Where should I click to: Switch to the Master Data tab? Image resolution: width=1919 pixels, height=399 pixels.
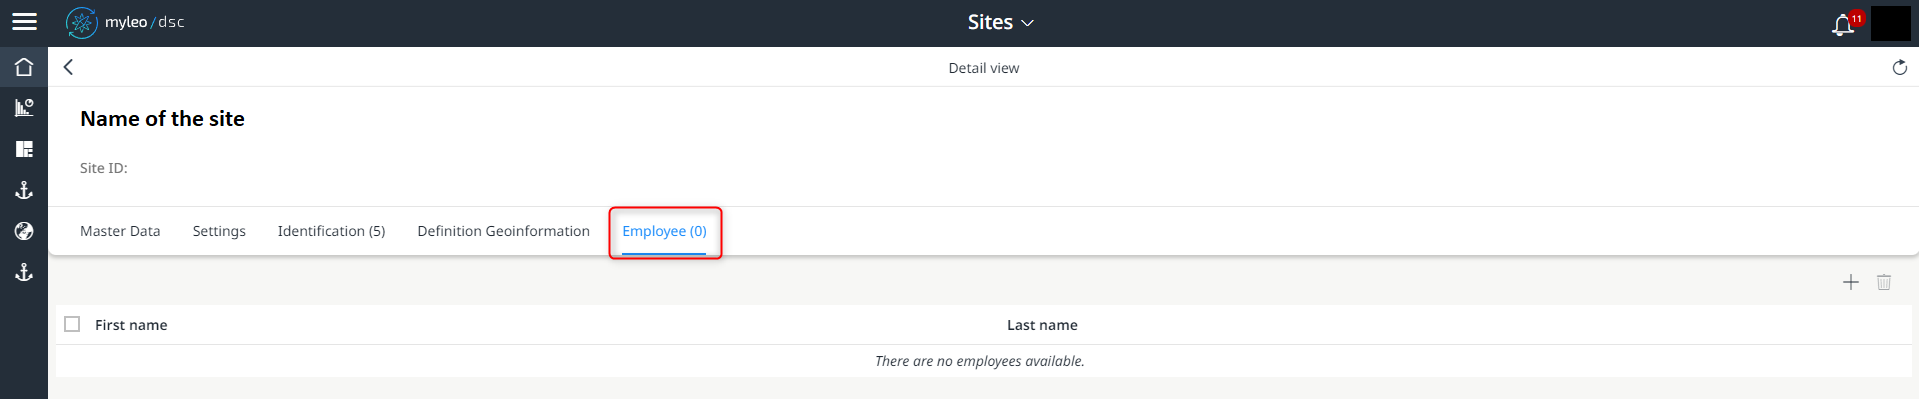(120, 231)
